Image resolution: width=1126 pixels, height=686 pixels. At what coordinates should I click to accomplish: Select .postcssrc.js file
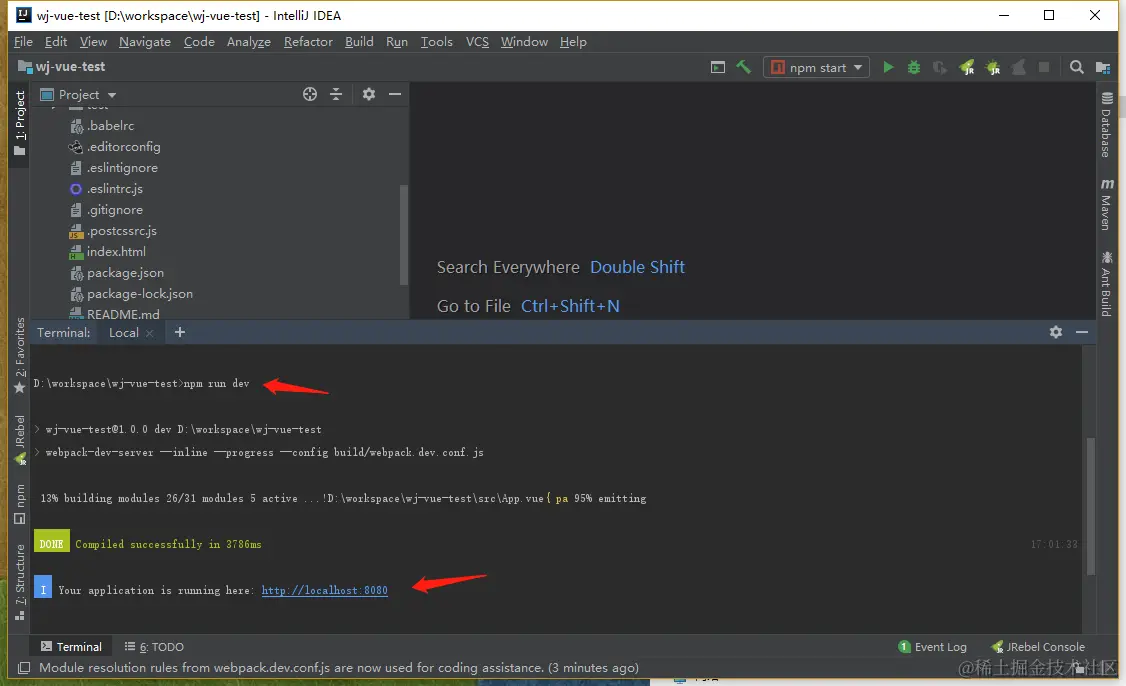113,231
